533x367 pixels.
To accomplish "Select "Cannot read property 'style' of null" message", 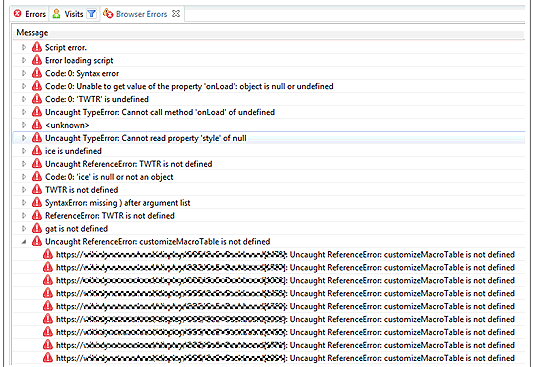I will pos(145,138).
